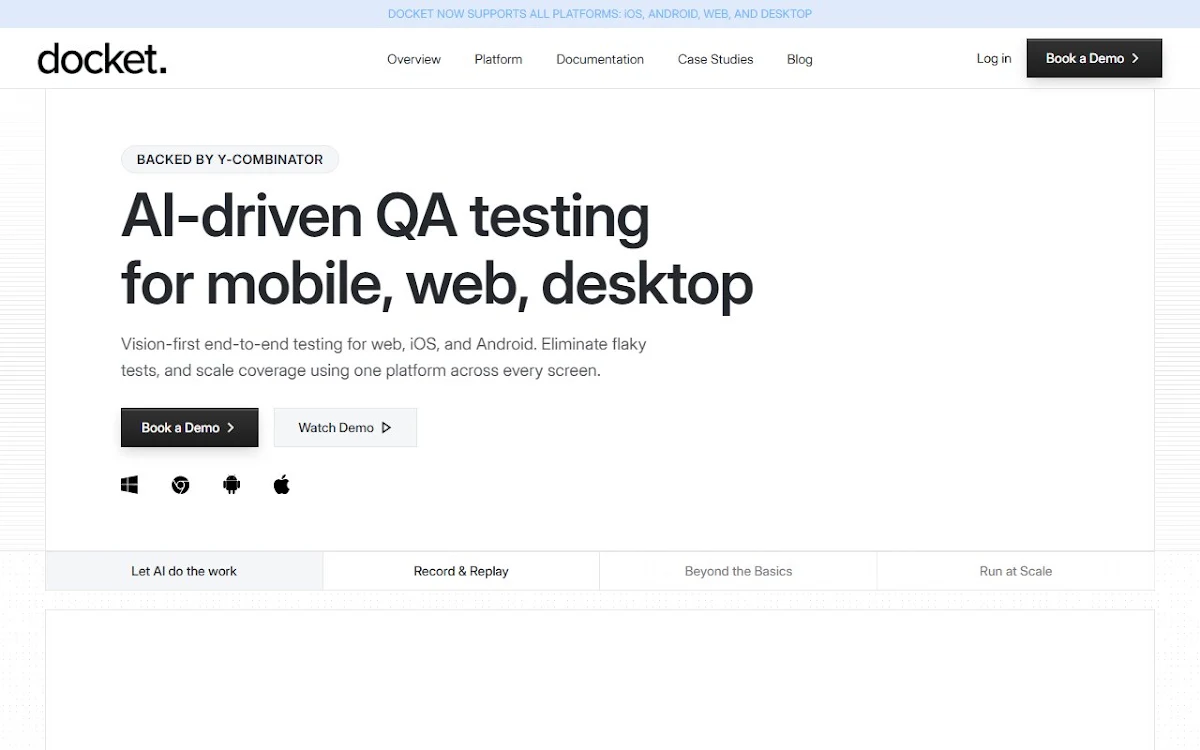Select the Run at Scale tab

pyautogui.click(x=1015, y=571)
